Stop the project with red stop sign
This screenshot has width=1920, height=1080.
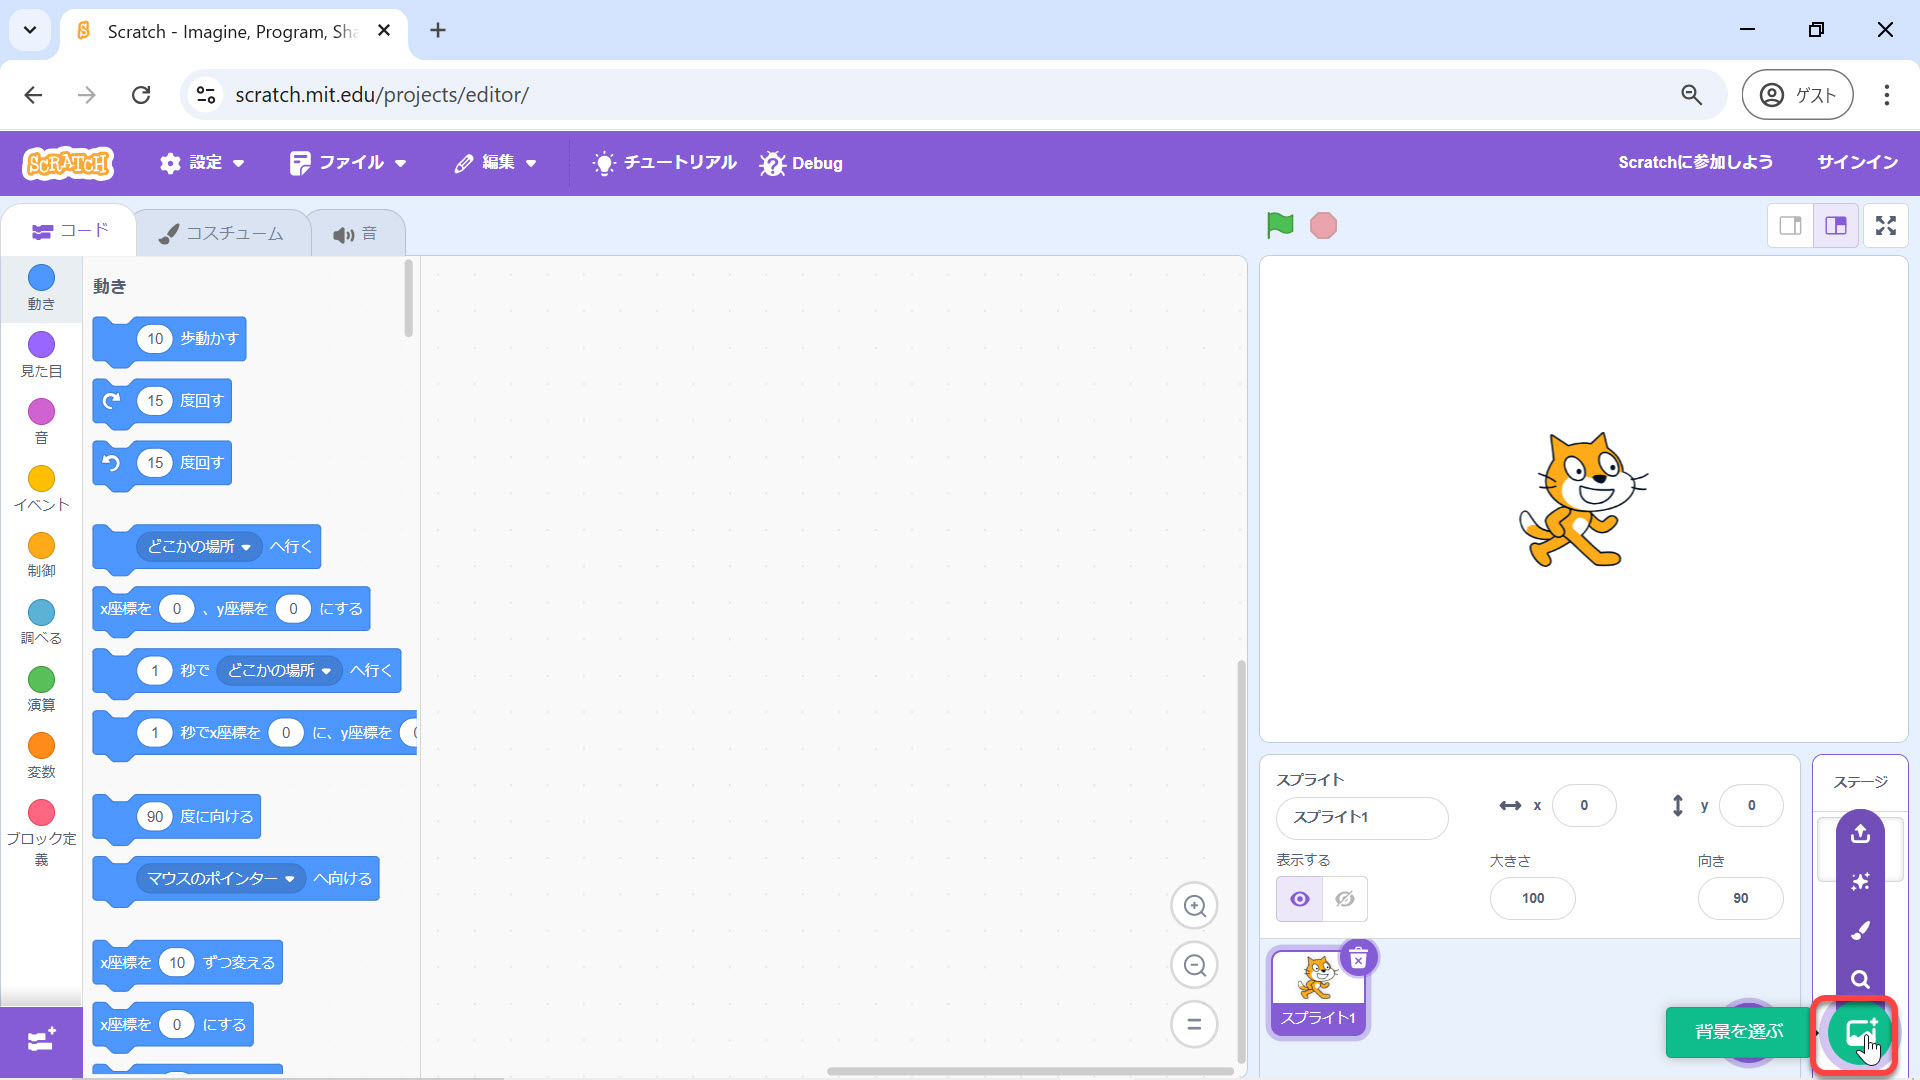pyautogui.click(x=1323, y=225)
